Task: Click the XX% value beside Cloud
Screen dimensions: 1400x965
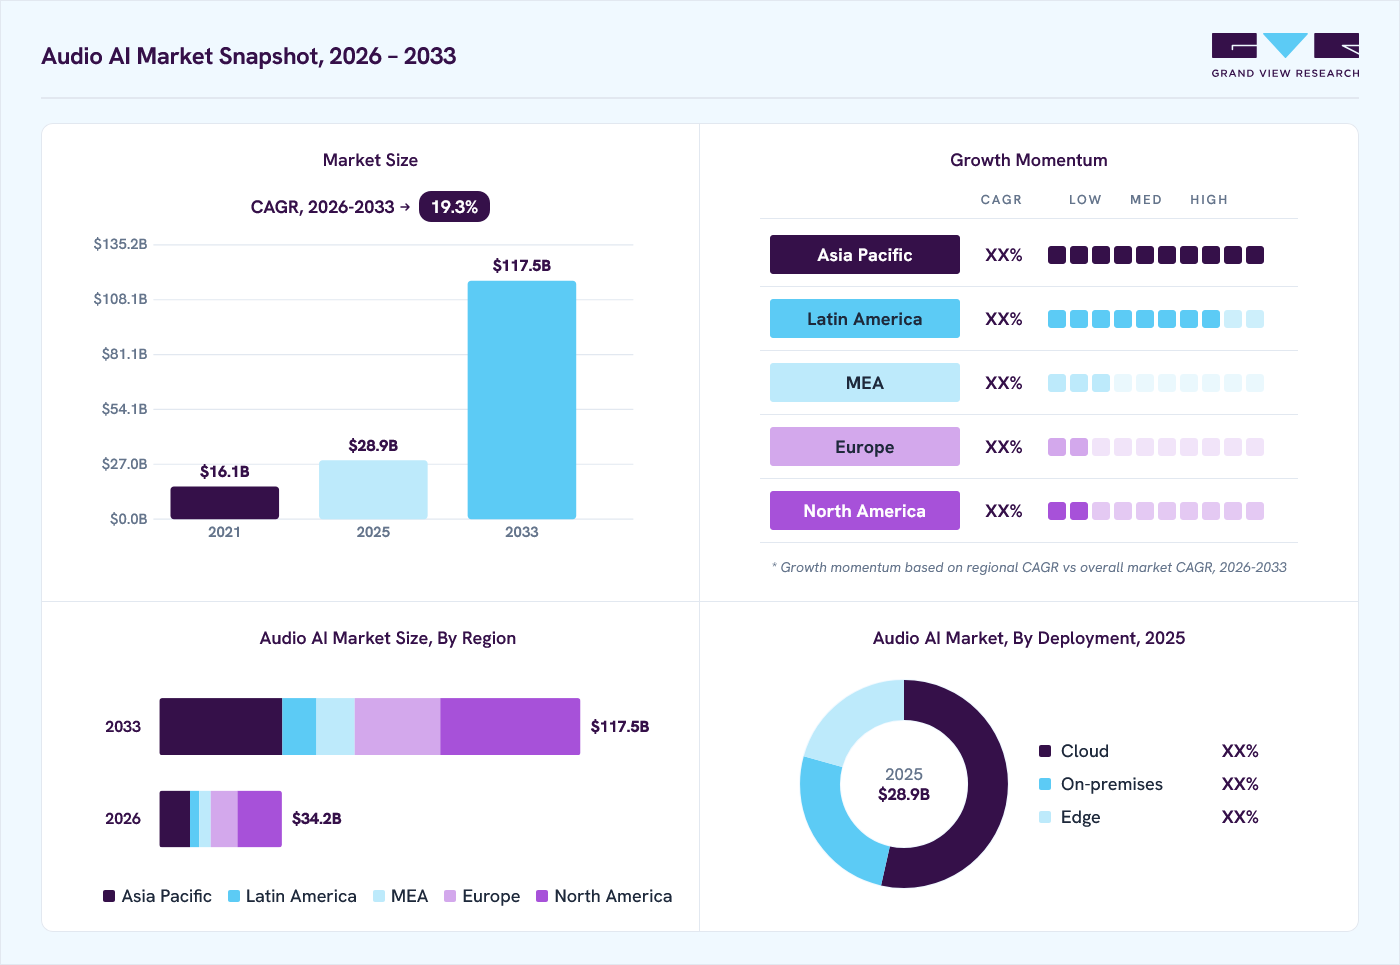Action: coord(1240,751)
